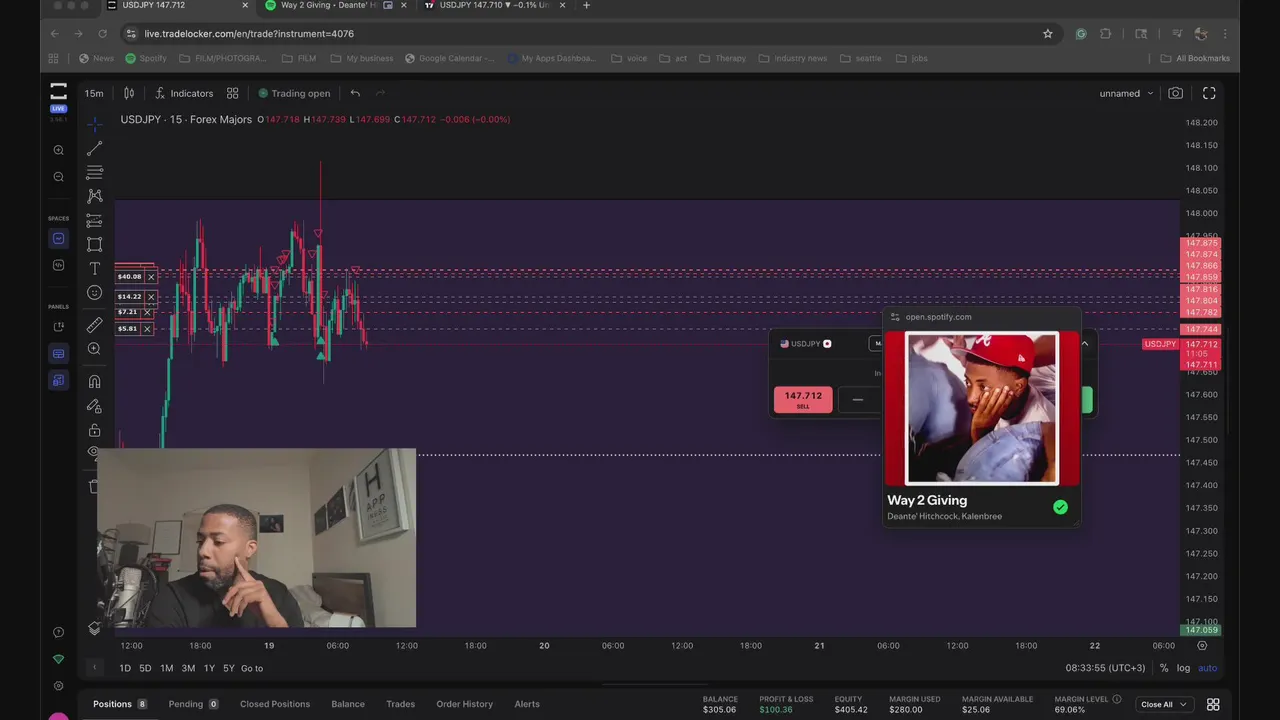
Task: Undo the last chart action
Action: (x=355, y=93)
